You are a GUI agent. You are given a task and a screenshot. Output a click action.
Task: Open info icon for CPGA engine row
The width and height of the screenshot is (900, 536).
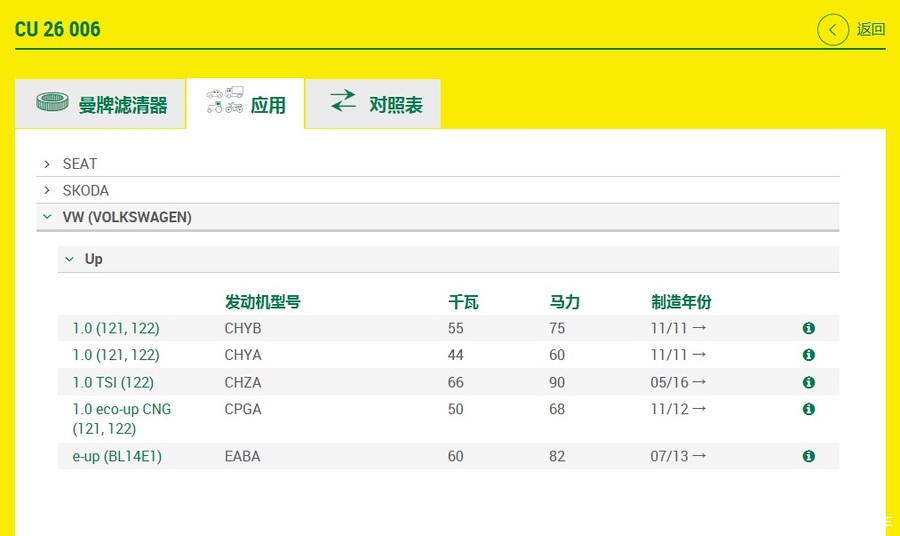click(809, 409)
